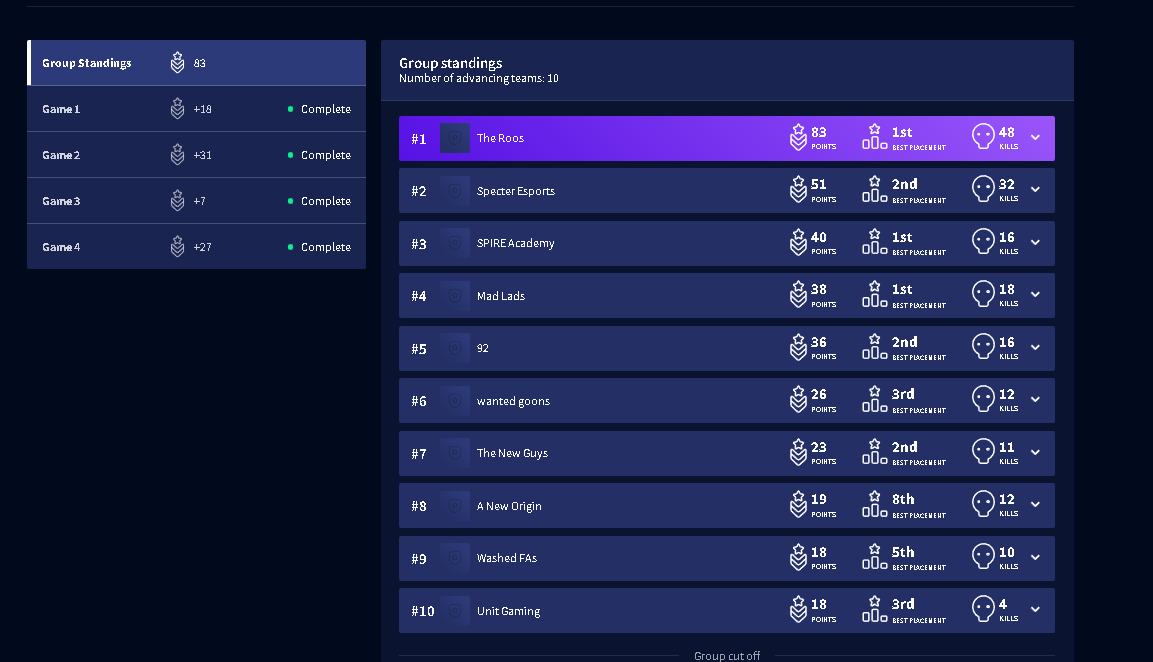
Task: Click Game 4 Complete status label
Action: pyautogui.click(x=326, y=247)
